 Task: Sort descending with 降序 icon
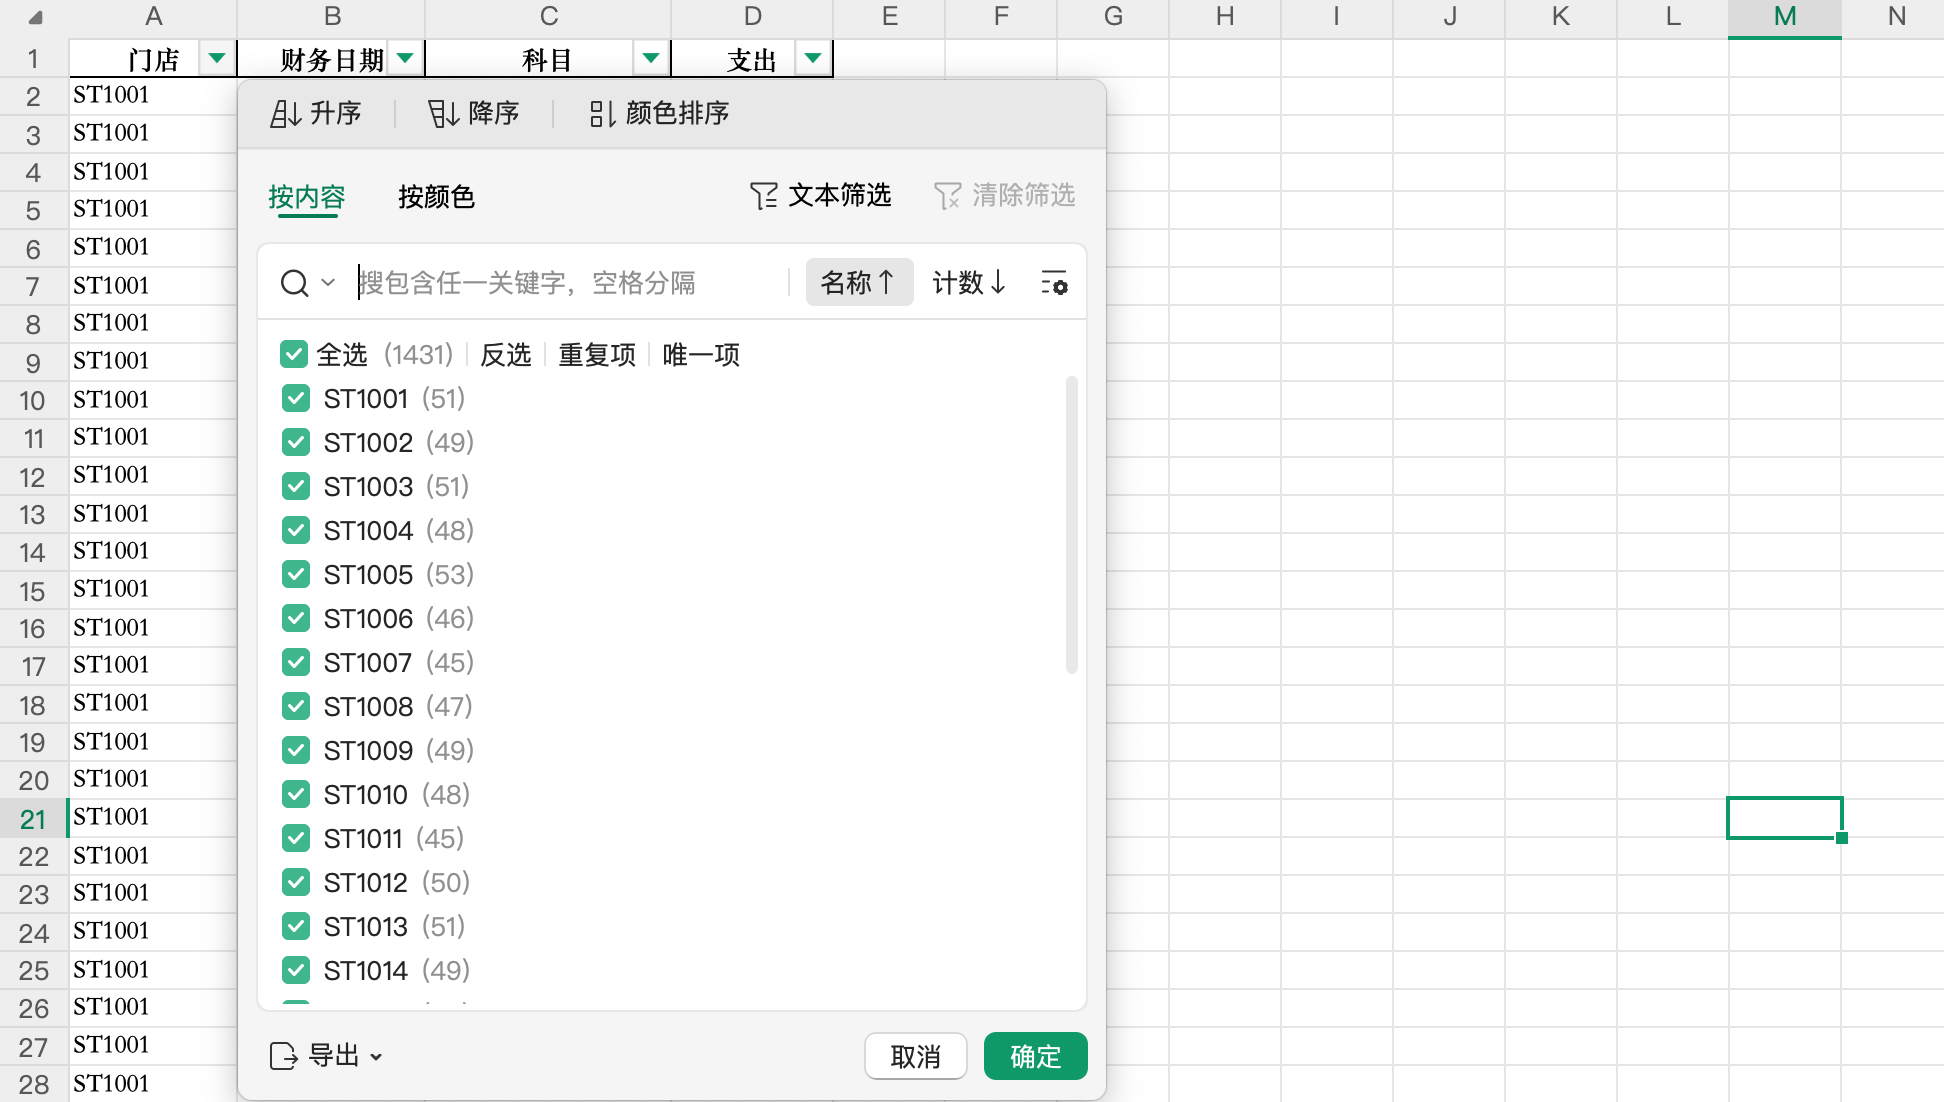pyautogui.click(x=443, y=114)
